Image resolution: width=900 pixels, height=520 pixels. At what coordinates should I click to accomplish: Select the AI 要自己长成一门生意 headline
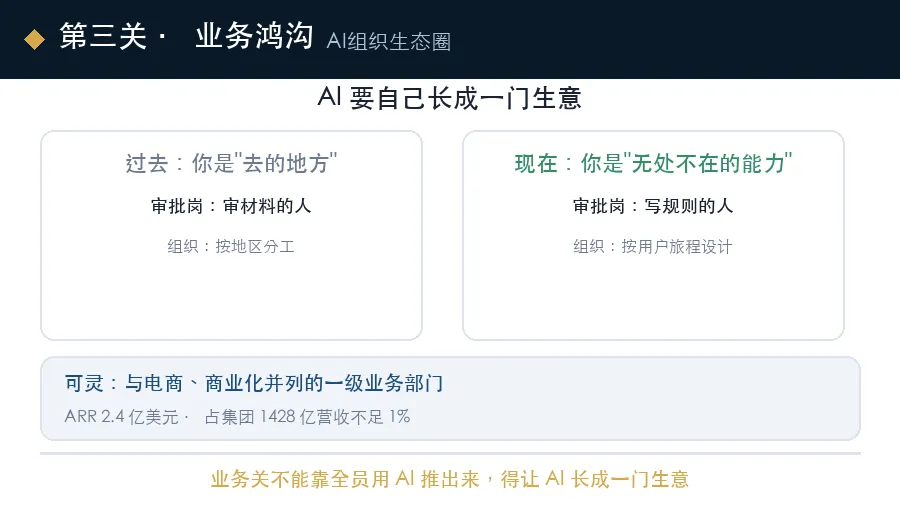449,98
